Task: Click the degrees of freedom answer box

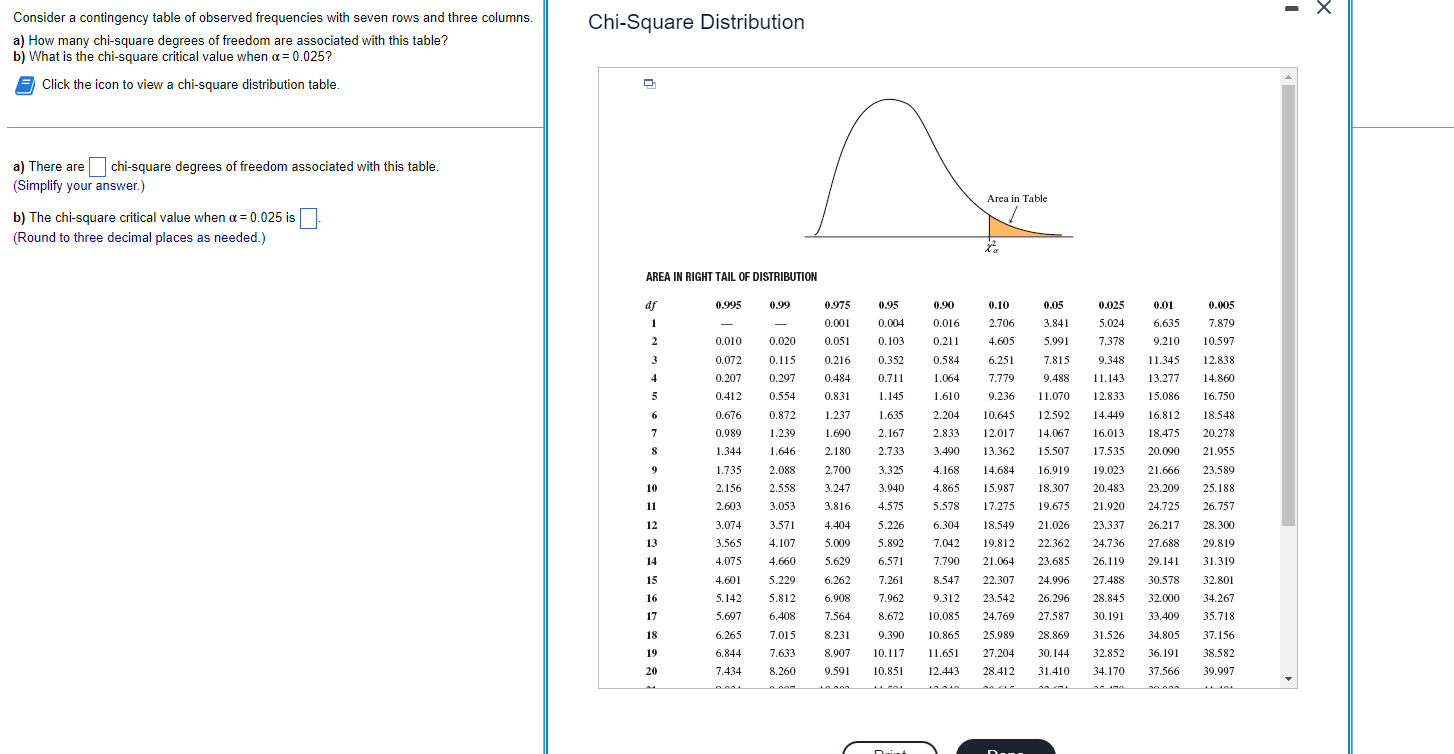Action: (x=97, y=166)
